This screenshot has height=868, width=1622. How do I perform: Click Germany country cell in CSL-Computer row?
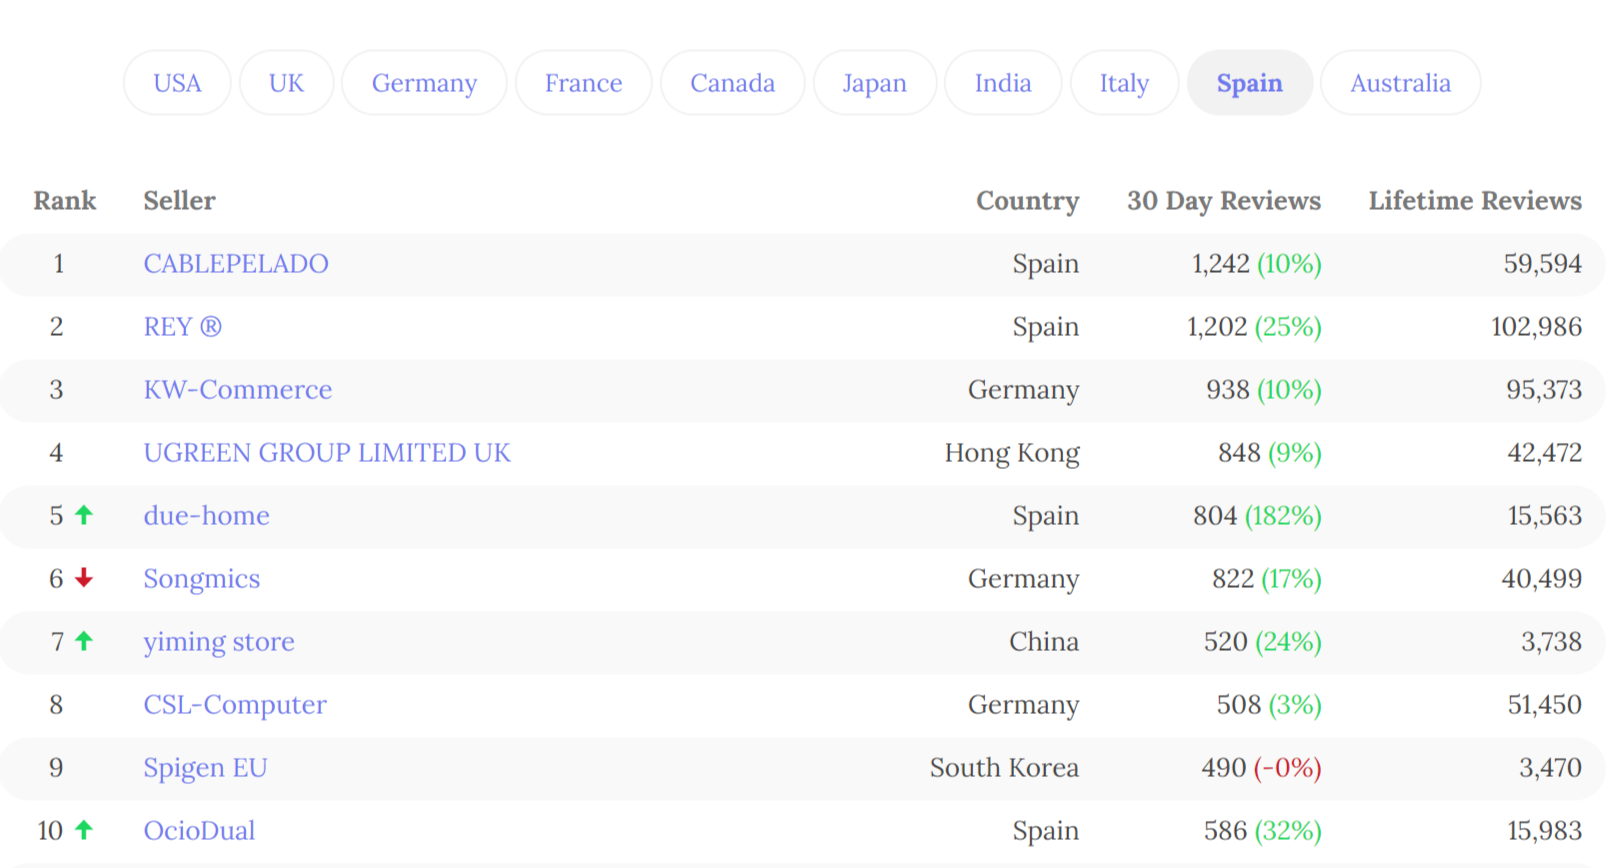1024,706
